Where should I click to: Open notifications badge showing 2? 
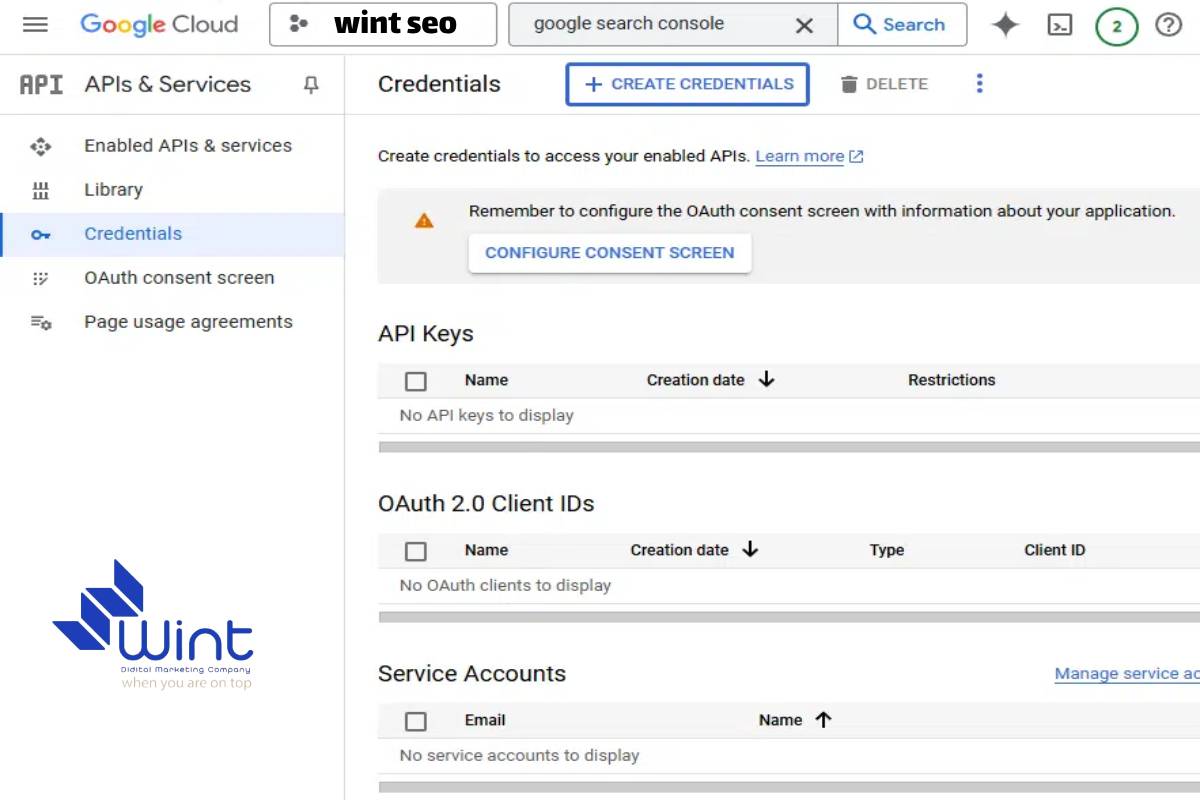1116,26
